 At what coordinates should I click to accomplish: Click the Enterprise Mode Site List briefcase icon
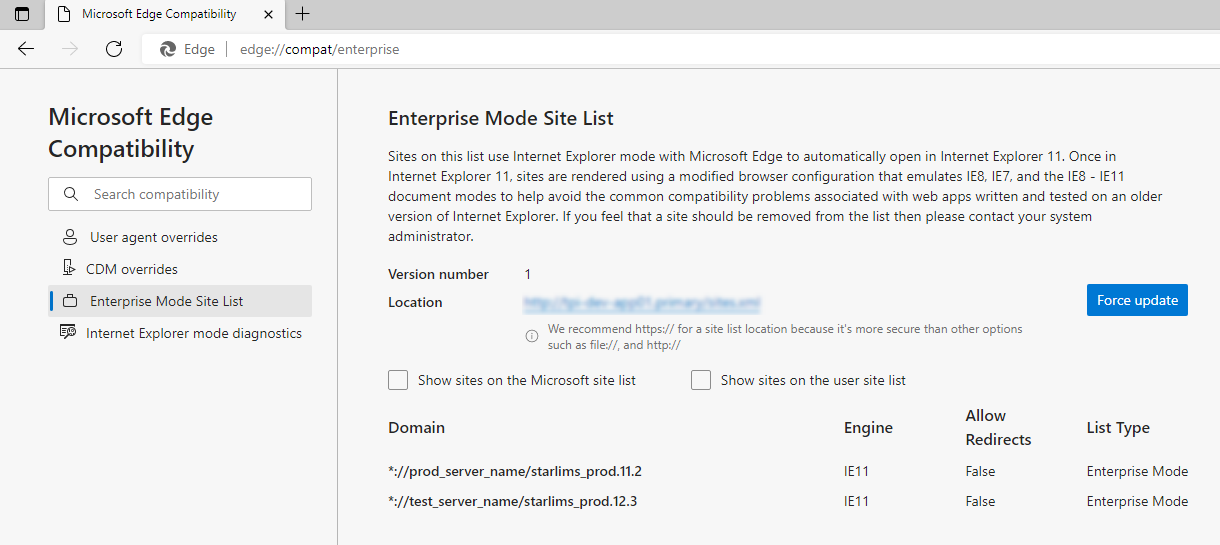70,301
